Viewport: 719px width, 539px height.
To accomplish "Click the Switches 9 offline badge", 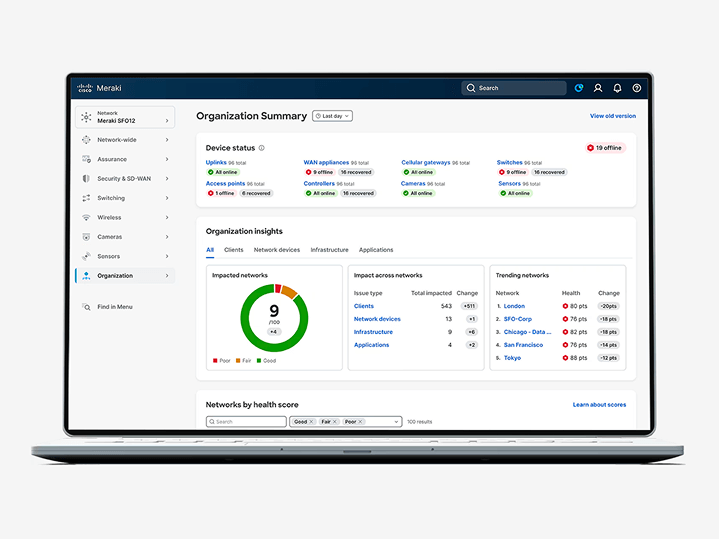I will [513, 172].
